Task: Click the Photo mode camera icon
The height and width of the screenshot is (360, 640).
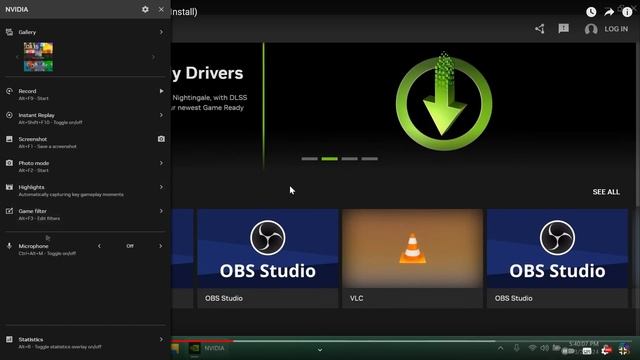Action: coord(9,163)
